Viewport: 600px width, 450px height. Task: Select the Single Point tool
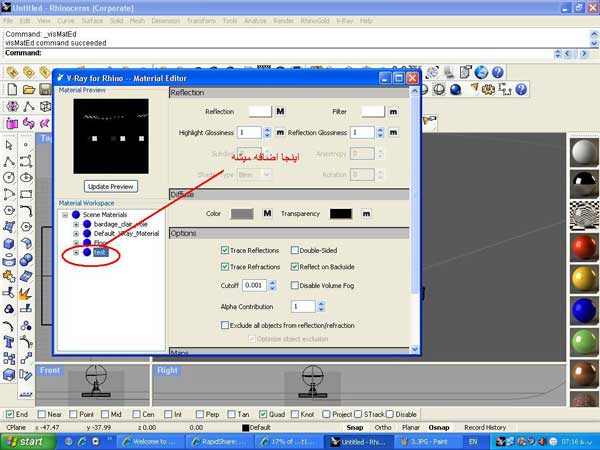tap(26, 145)
